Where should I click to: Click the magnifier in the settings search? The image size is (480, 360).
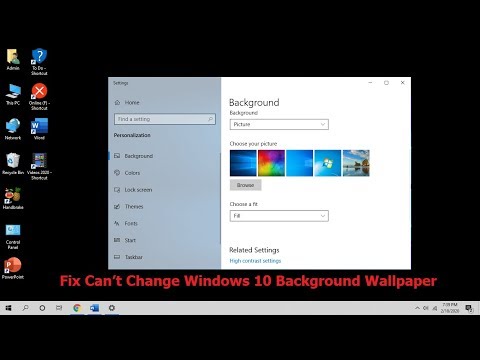(210, 119)
